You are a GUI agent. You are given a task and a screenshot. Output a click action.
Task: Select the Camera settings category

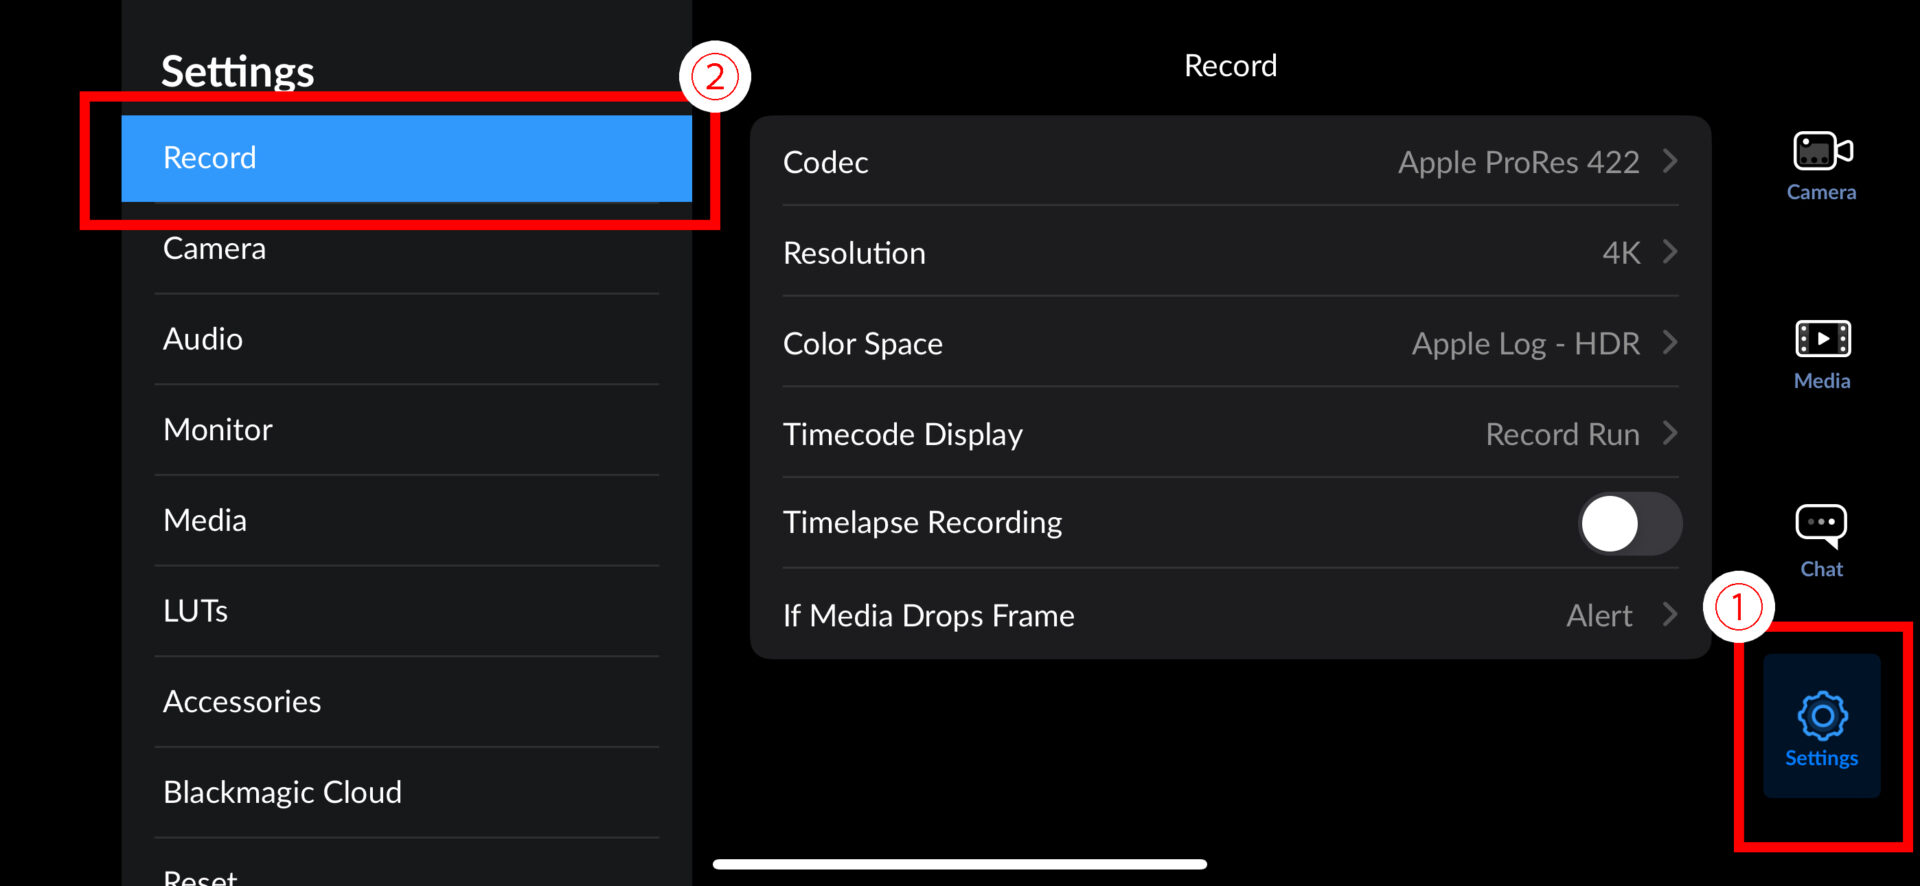pos(406,248)
